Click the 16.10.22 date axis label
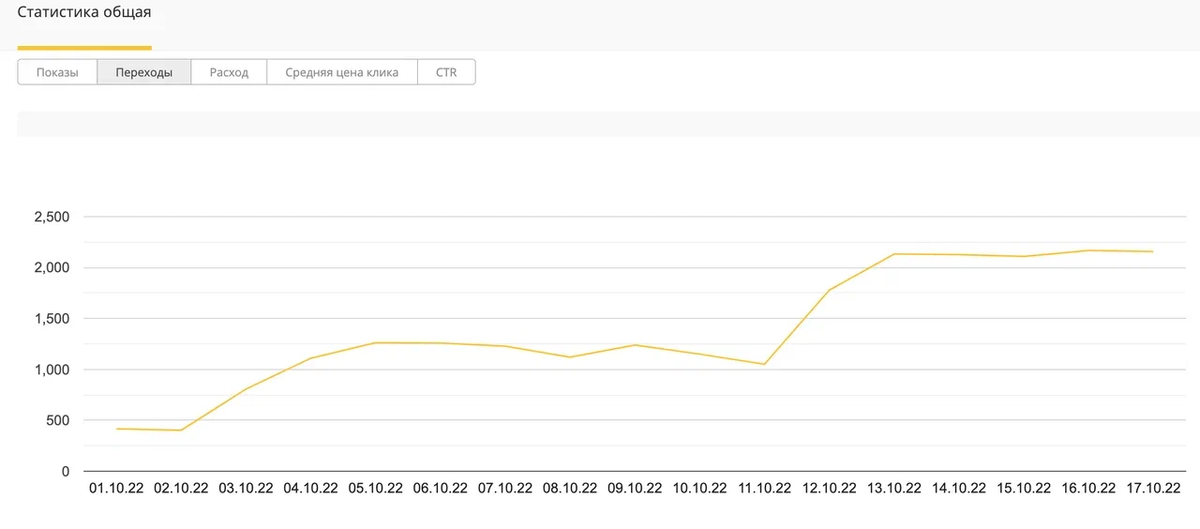1200x529 pixels. pos(1088,489)
